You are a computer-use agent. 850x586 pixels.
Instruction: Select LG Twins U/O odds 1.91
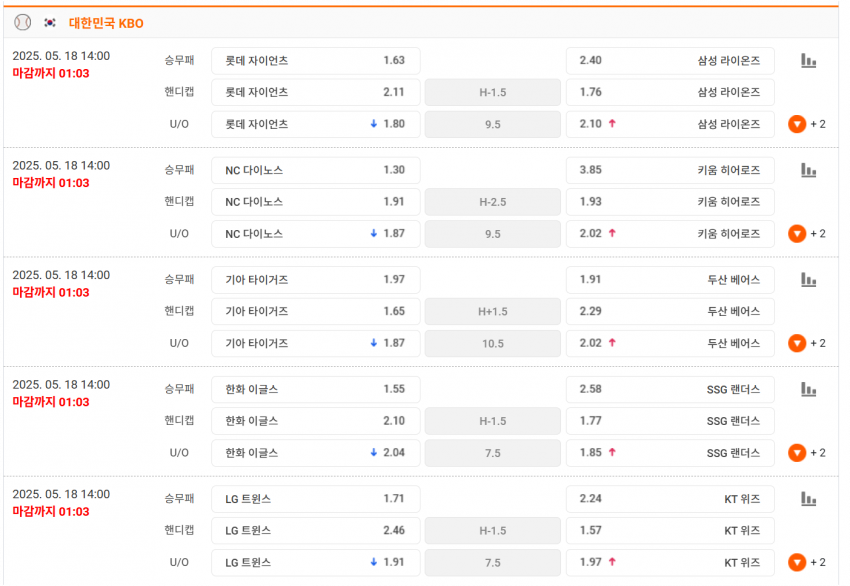[x=315, y=562]
